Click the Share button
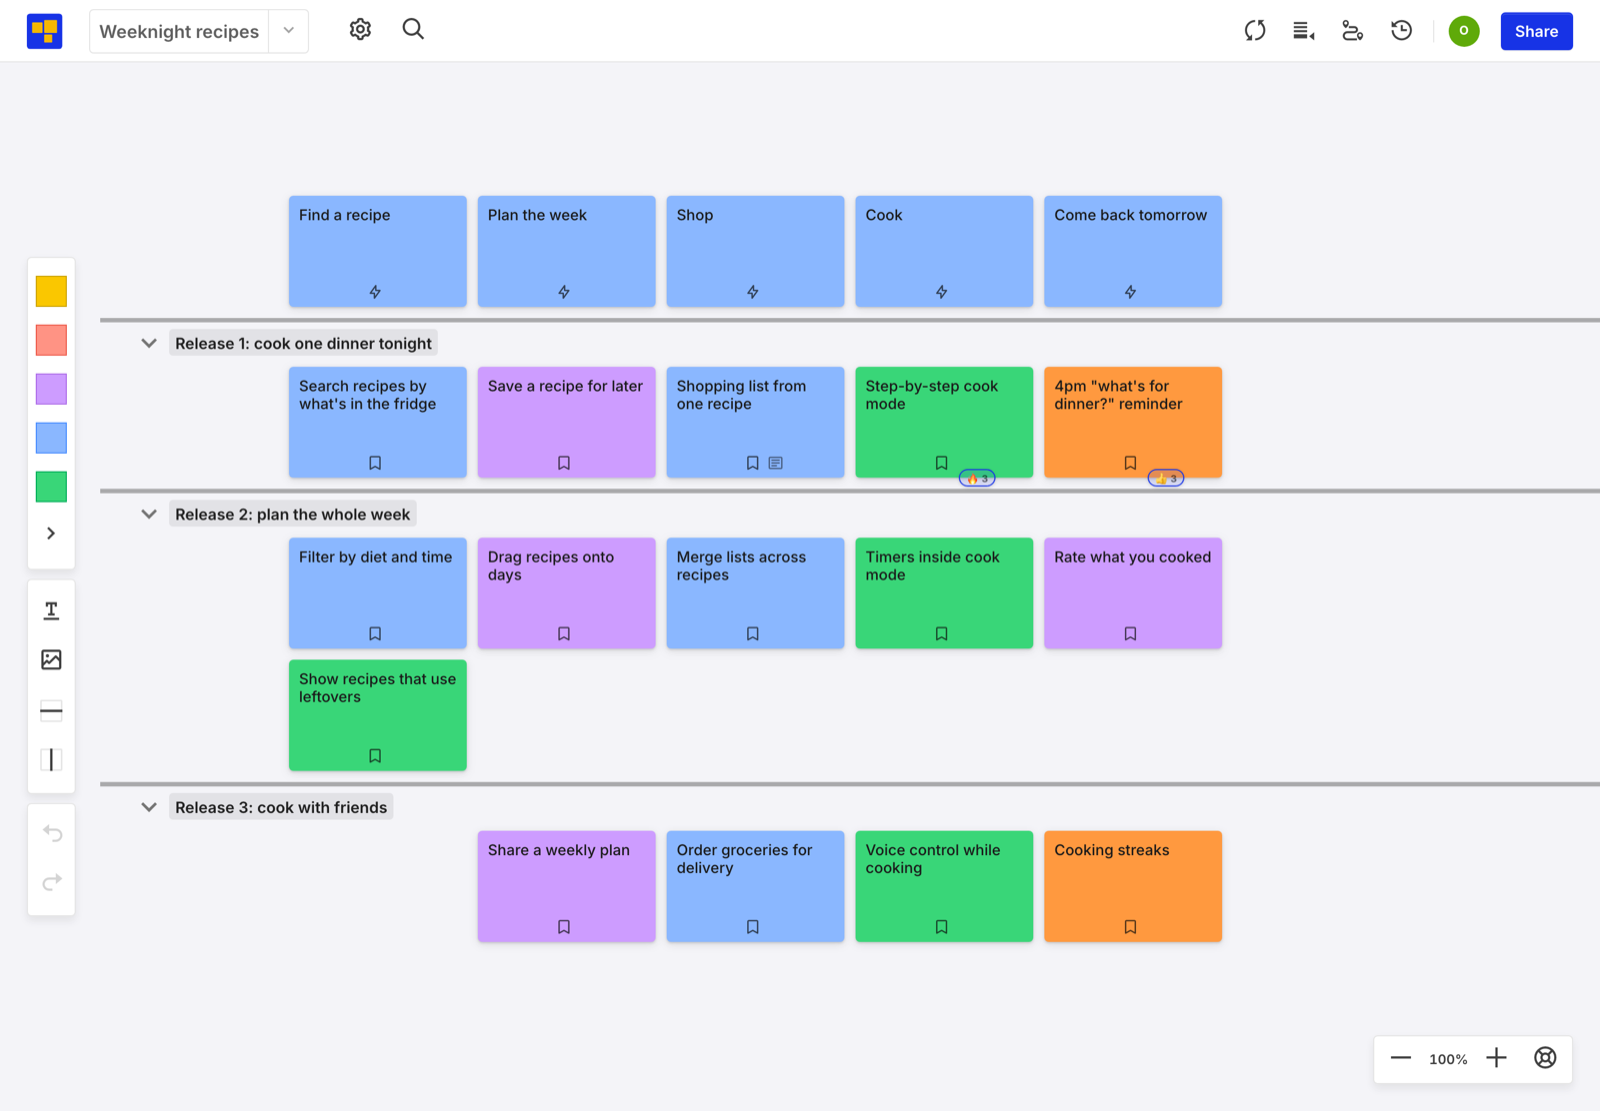 [x=1536, y=31]
